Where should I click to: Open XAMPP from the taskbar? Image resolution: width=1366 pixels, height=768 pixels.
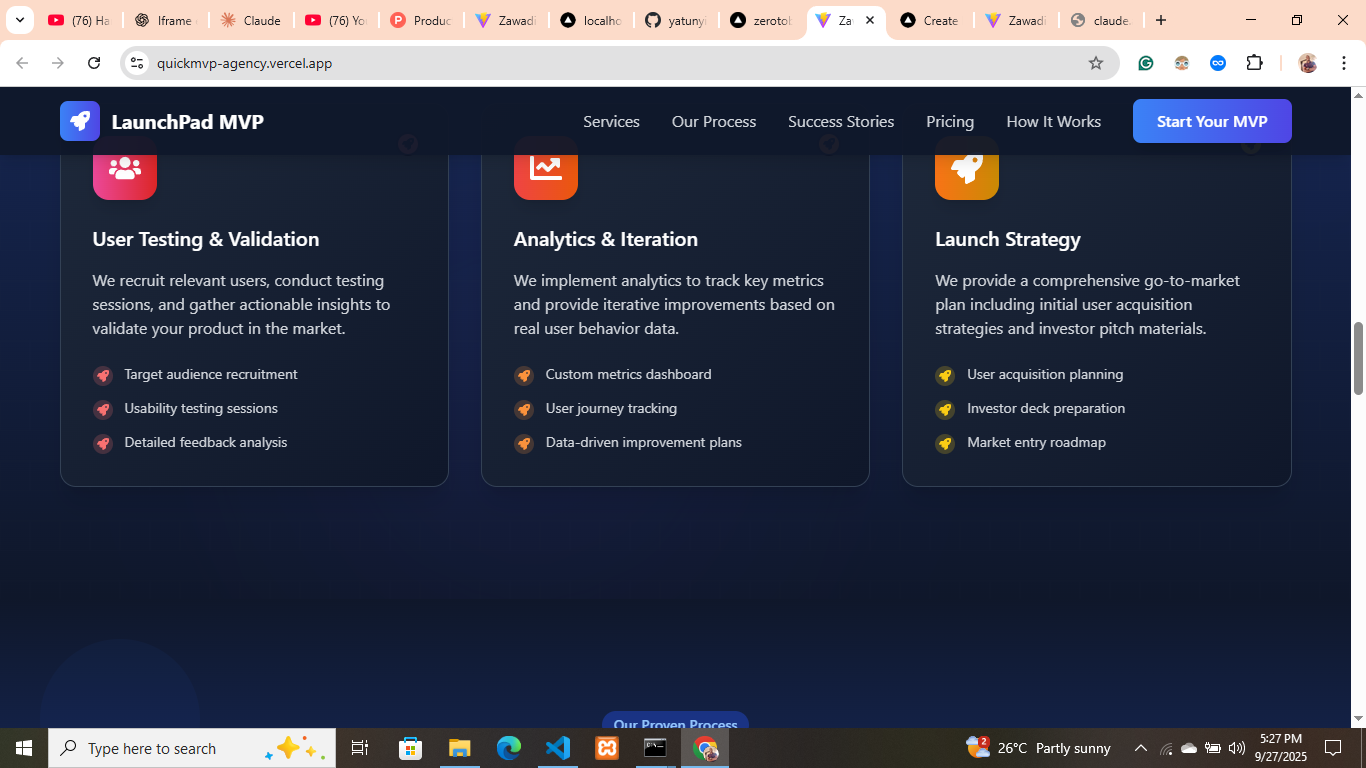[x=607, y=748]
